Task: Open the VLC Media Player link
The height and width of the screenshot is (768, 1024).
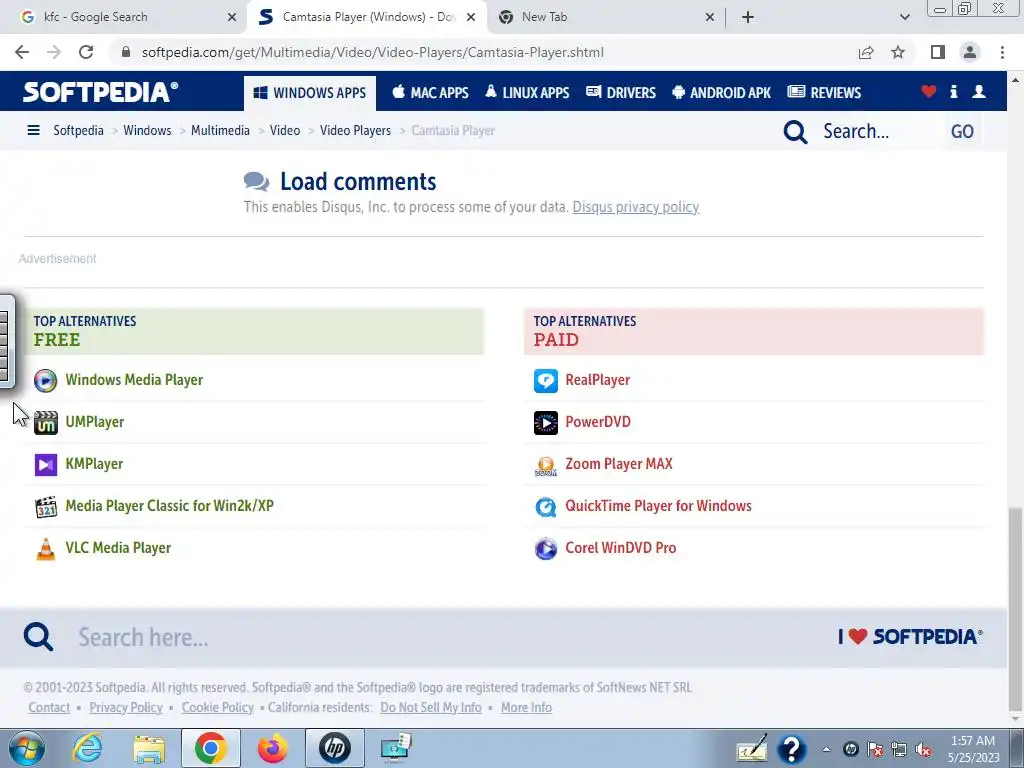Action: coord(118,548)
